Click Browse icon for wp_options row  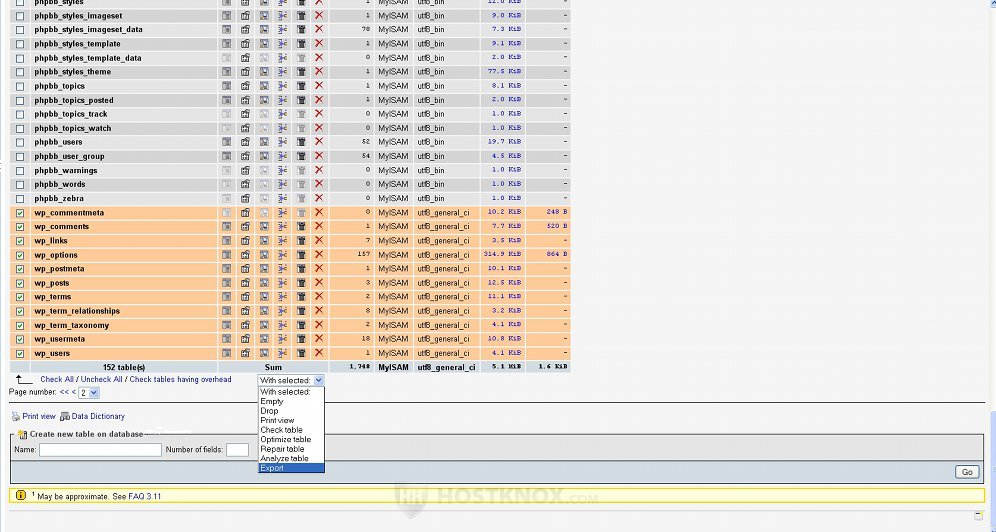227,255
